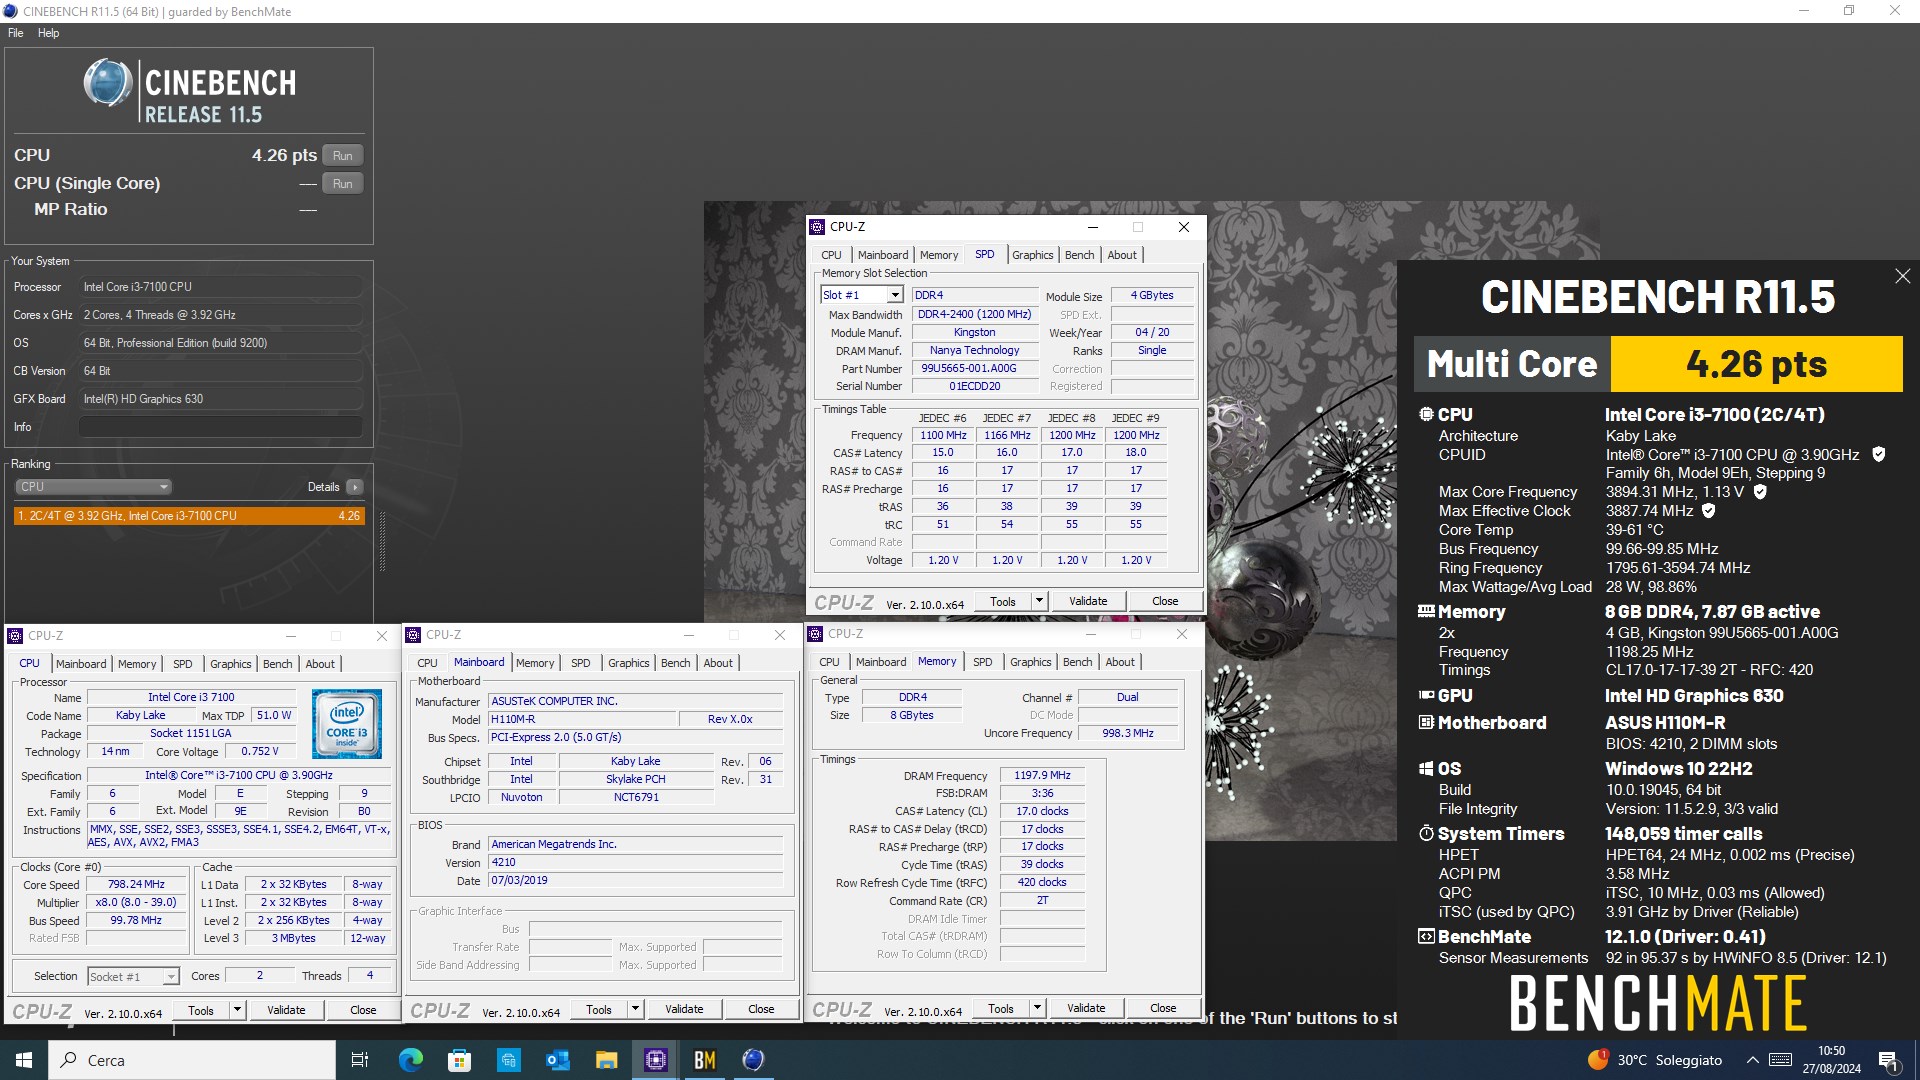Open File Explorer from the taskbar
This screenshot has height=1080, width=1920.
(x=606, y=1060)
